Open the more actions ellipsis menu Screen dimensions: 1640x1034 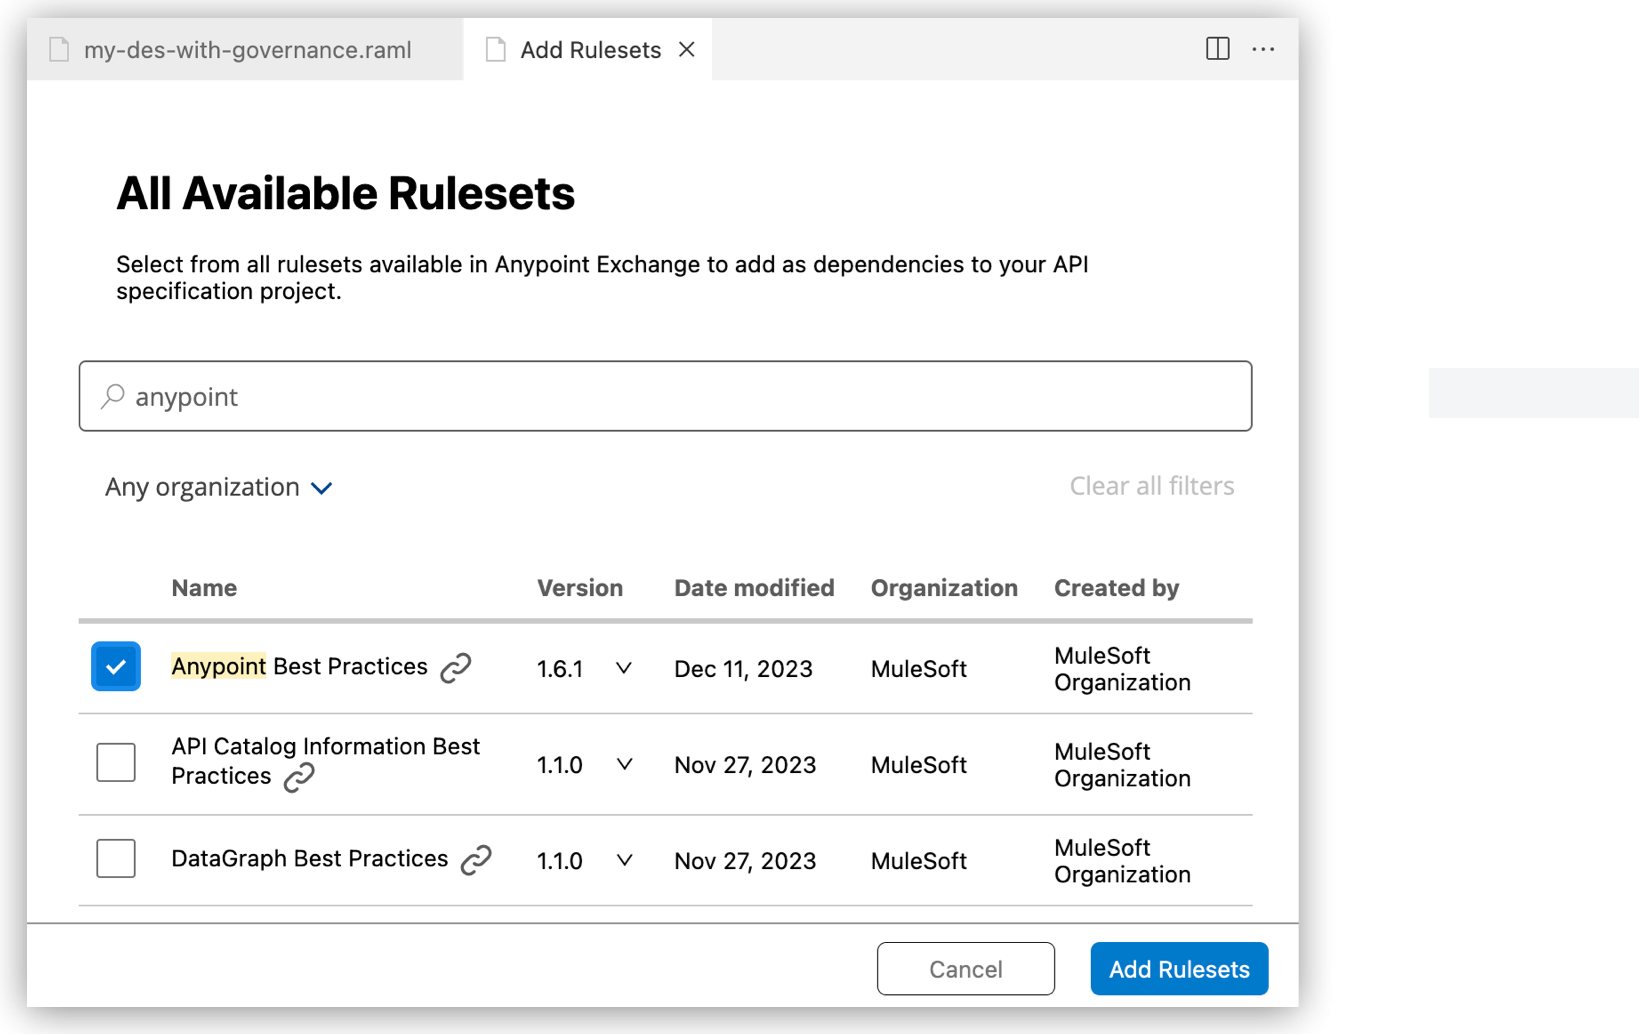(1263, 49)
